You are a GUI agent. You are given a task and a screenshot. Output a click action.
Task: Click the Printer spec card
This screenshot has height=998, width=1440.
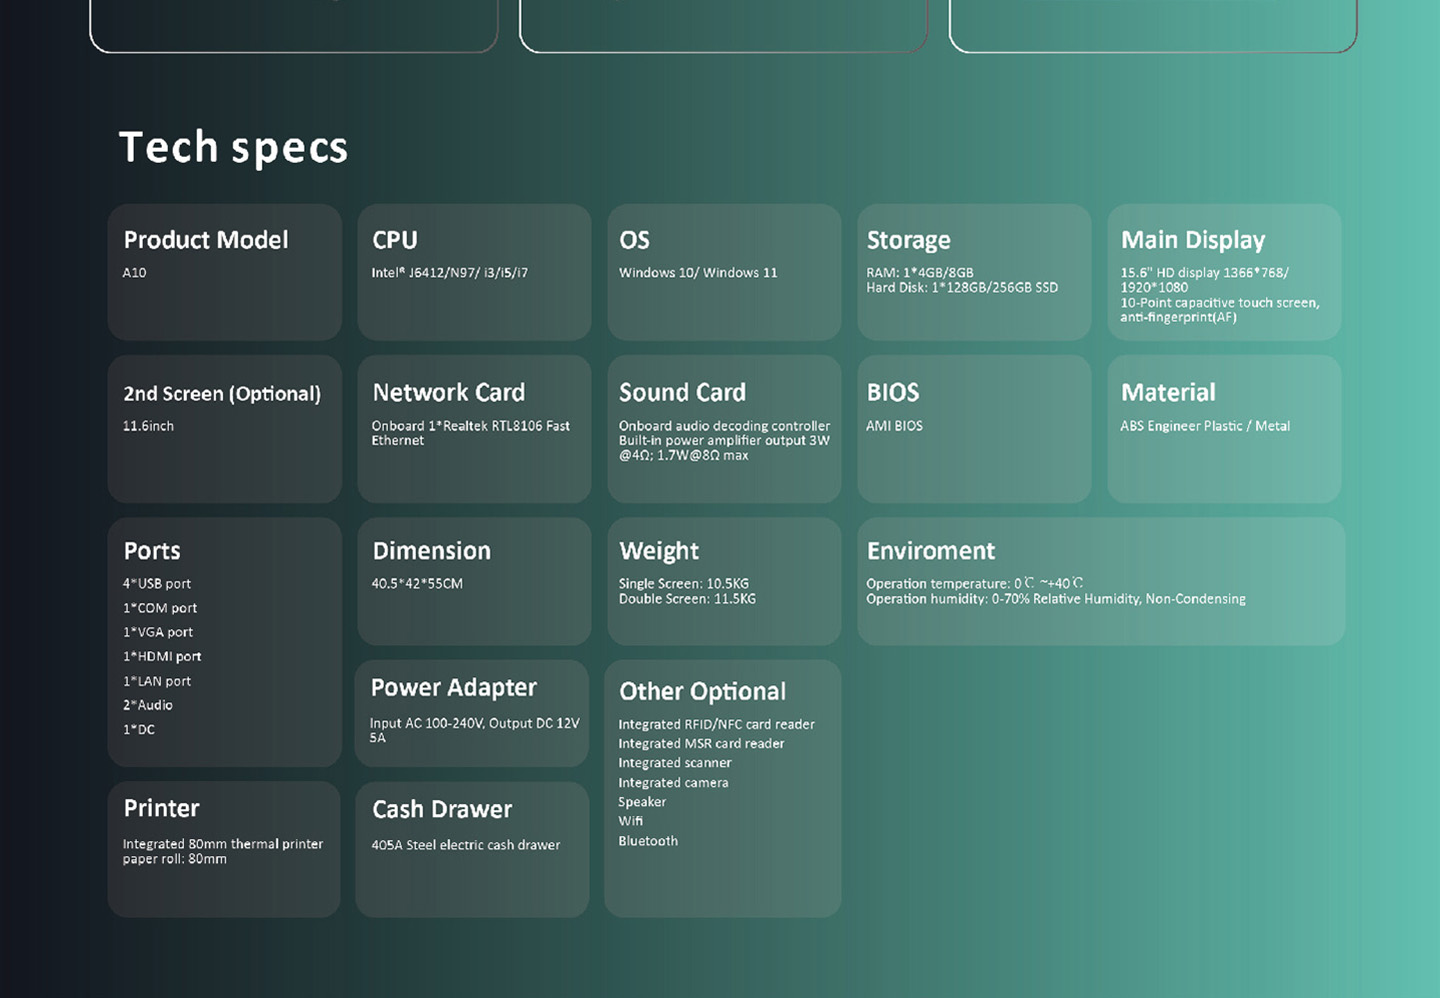pos(224,849)
